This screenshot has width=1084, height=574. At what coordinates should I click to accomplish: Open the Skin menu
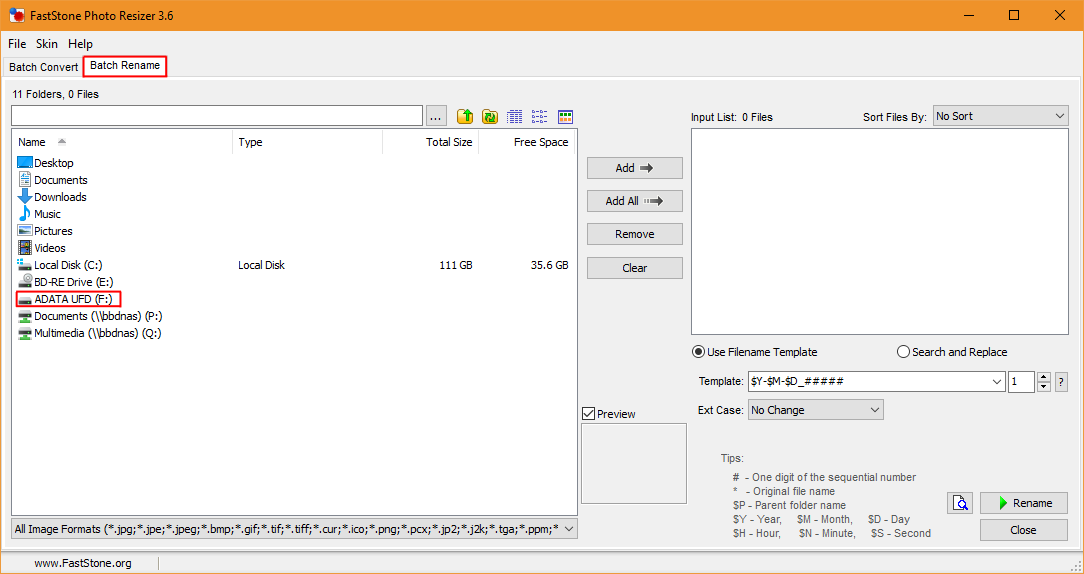point(47,44)
